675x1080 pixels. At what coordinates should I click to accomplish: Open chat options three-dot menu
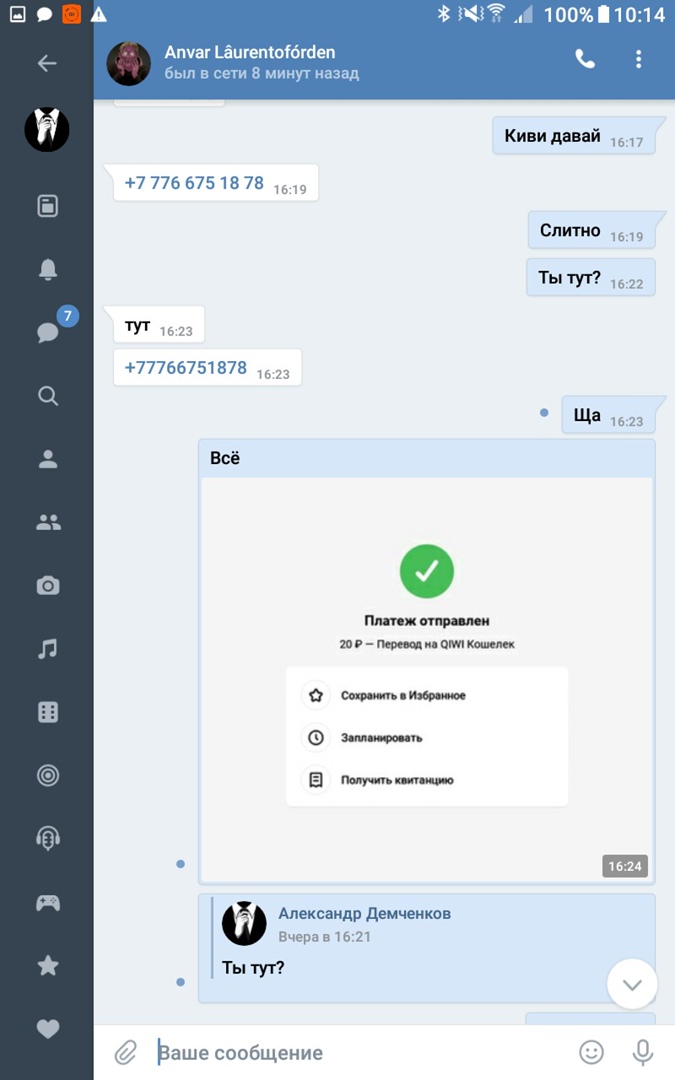click(x=638, y=59)
